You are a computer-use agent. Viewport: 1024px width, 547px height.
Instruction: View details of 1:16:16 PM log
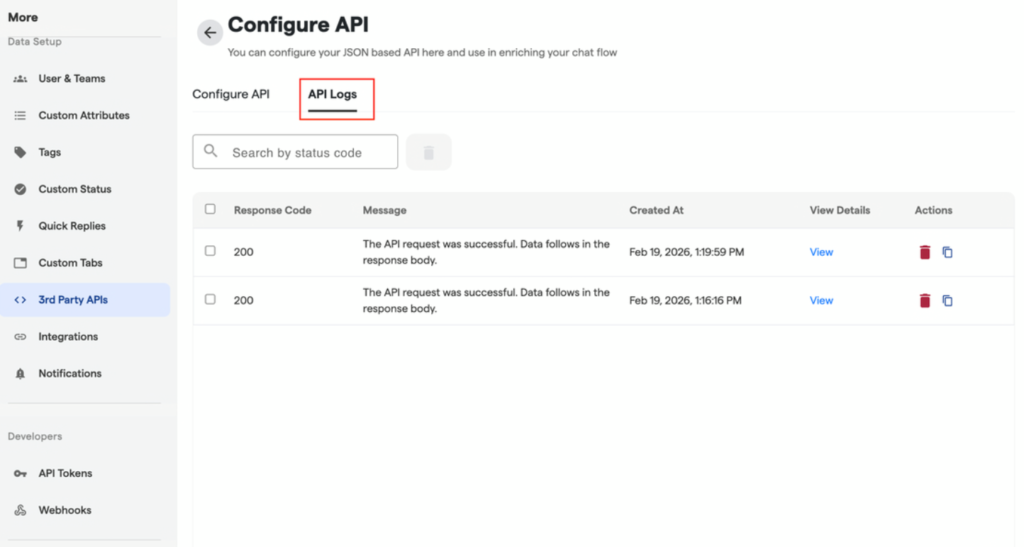pos(822,300)
